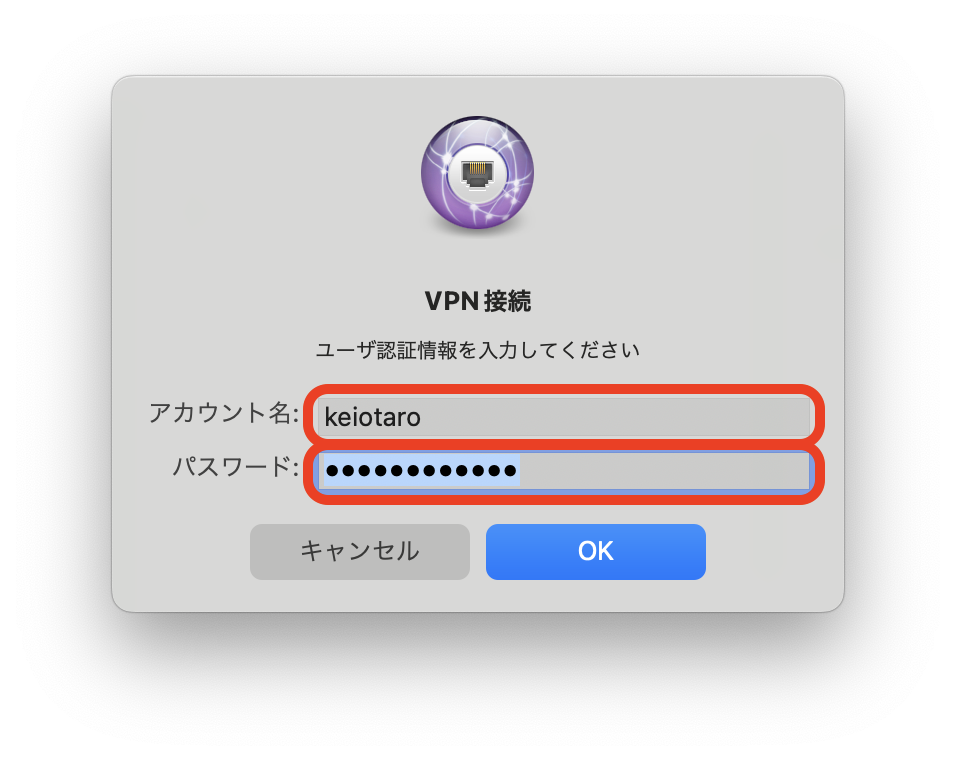Focus the パスワード field

pyautogui.click(x=564, y=471)
